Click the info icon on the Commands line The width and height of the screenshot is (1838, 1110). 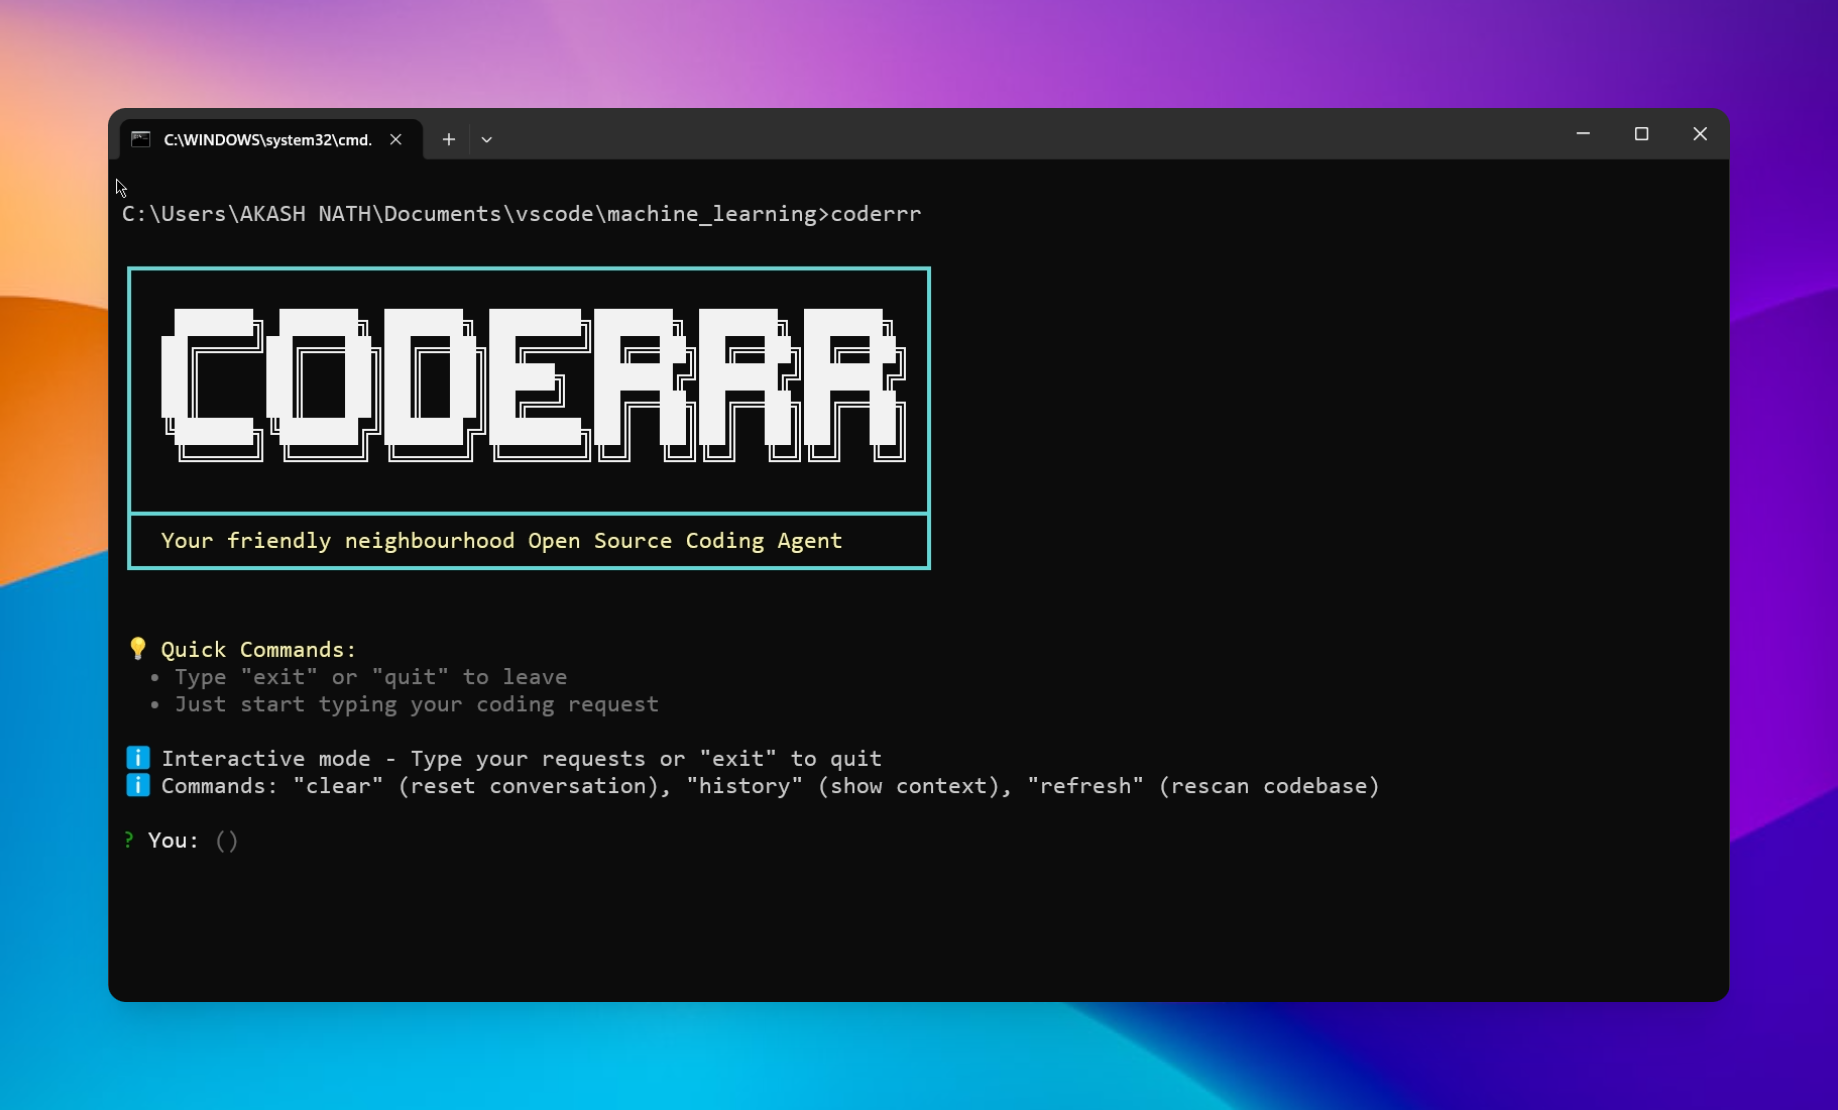coord(137,785)
